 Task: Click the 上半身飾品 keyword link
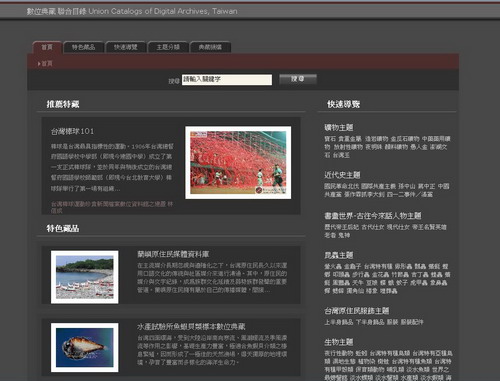click(x=338, y=322)
